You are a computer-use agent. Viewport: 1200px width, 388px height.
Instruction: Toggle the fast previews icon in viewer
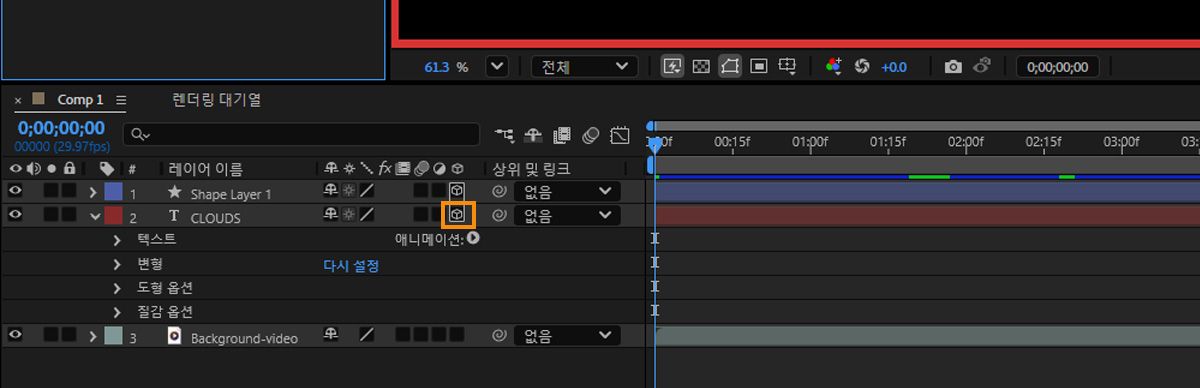[x=673, y=67]
